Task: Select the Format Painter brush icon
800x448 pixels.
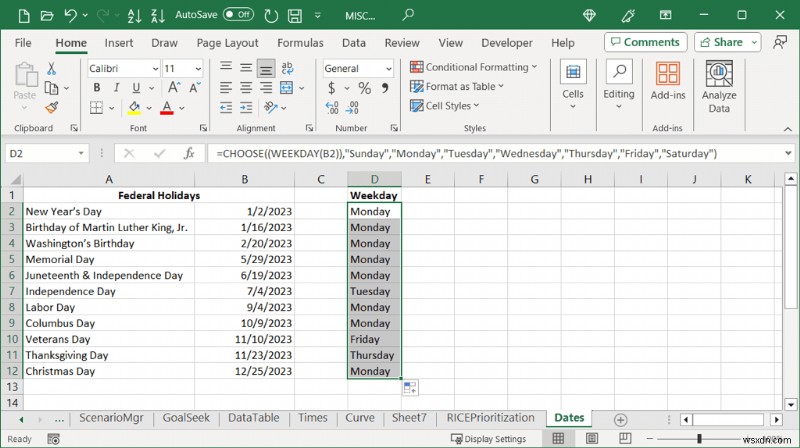Action: (x=52, y=108)
